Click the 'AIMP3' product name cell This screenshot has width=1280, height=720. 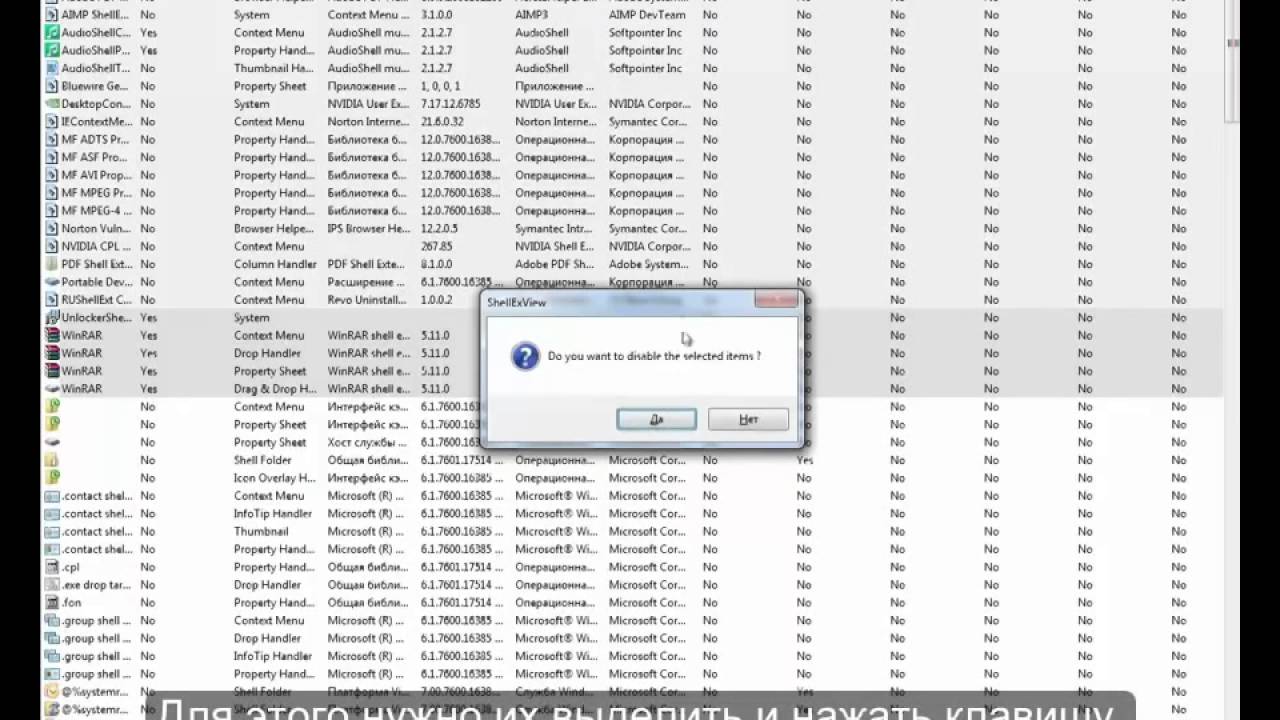click(x=532, y=15)
